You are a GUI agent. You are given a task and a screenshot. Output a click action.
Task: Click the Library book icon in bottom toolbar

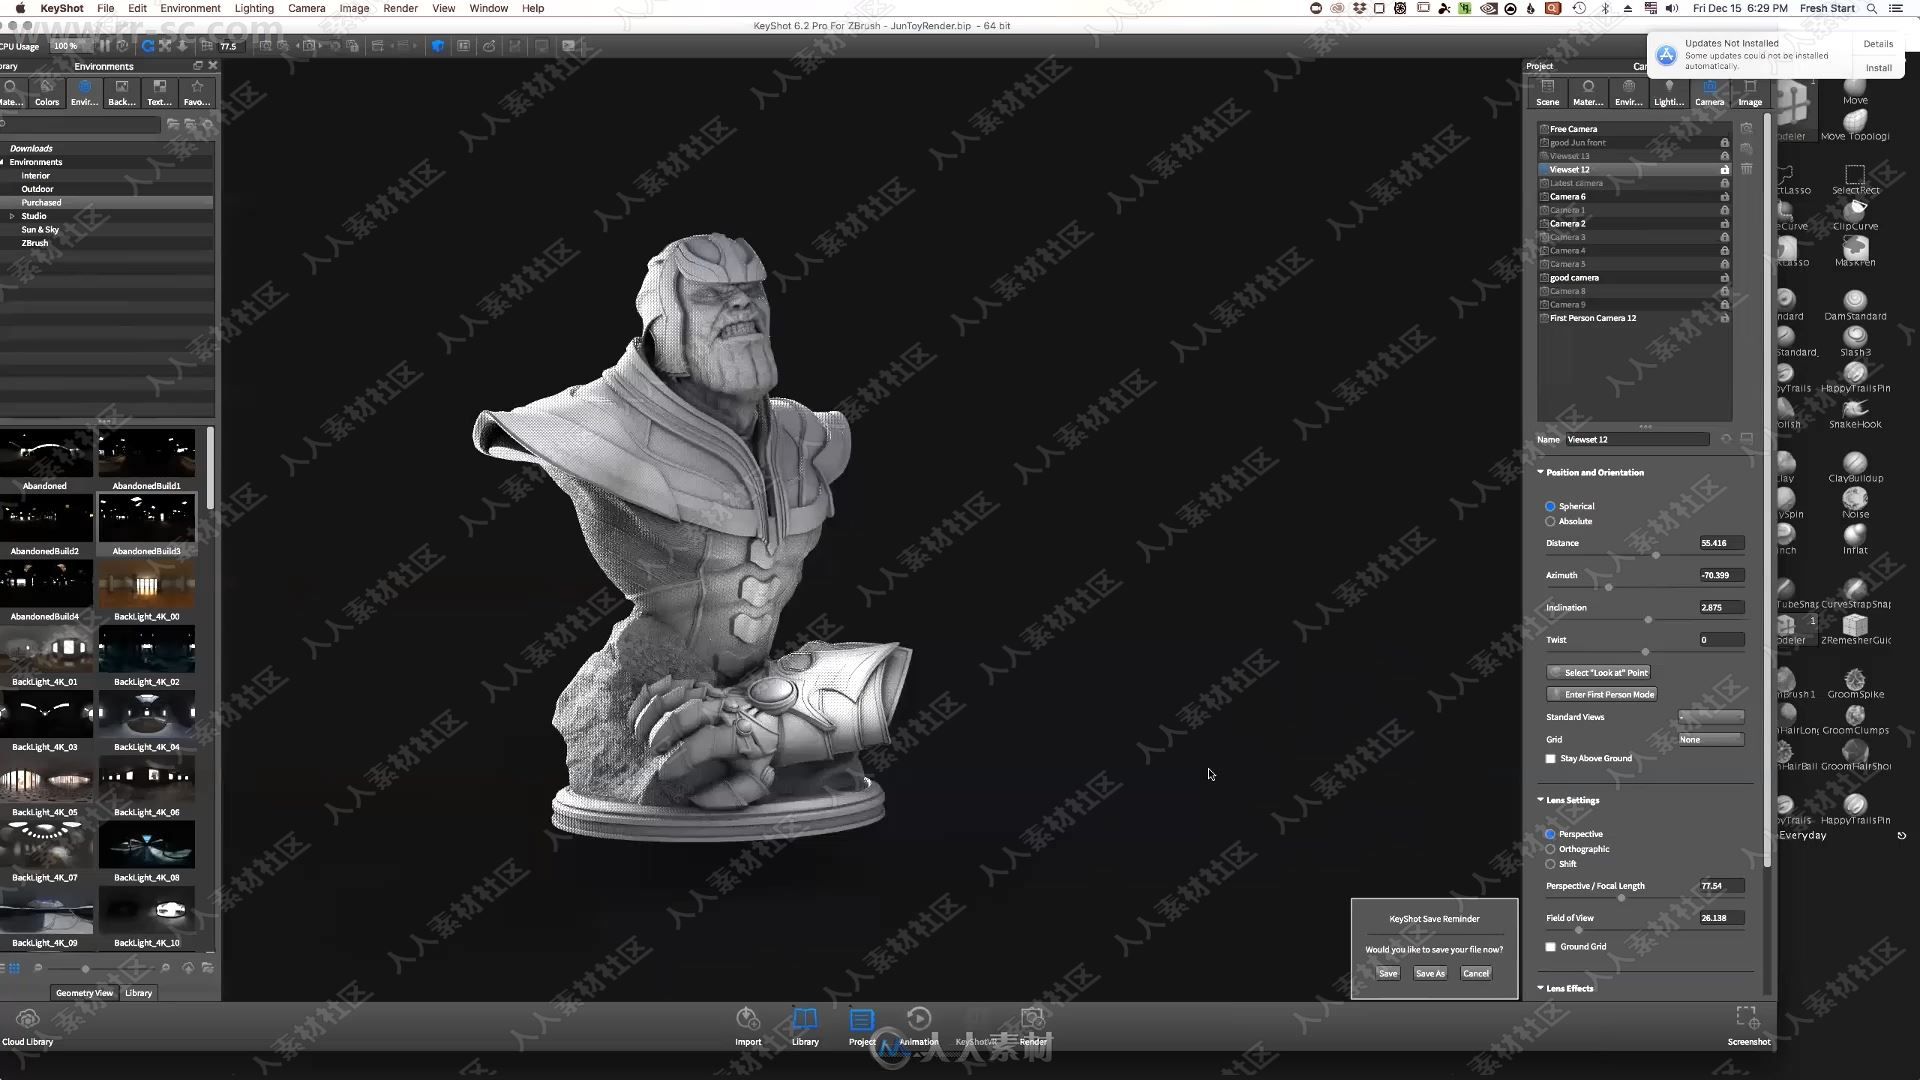pyautogui.click(x=805, y=1027)
